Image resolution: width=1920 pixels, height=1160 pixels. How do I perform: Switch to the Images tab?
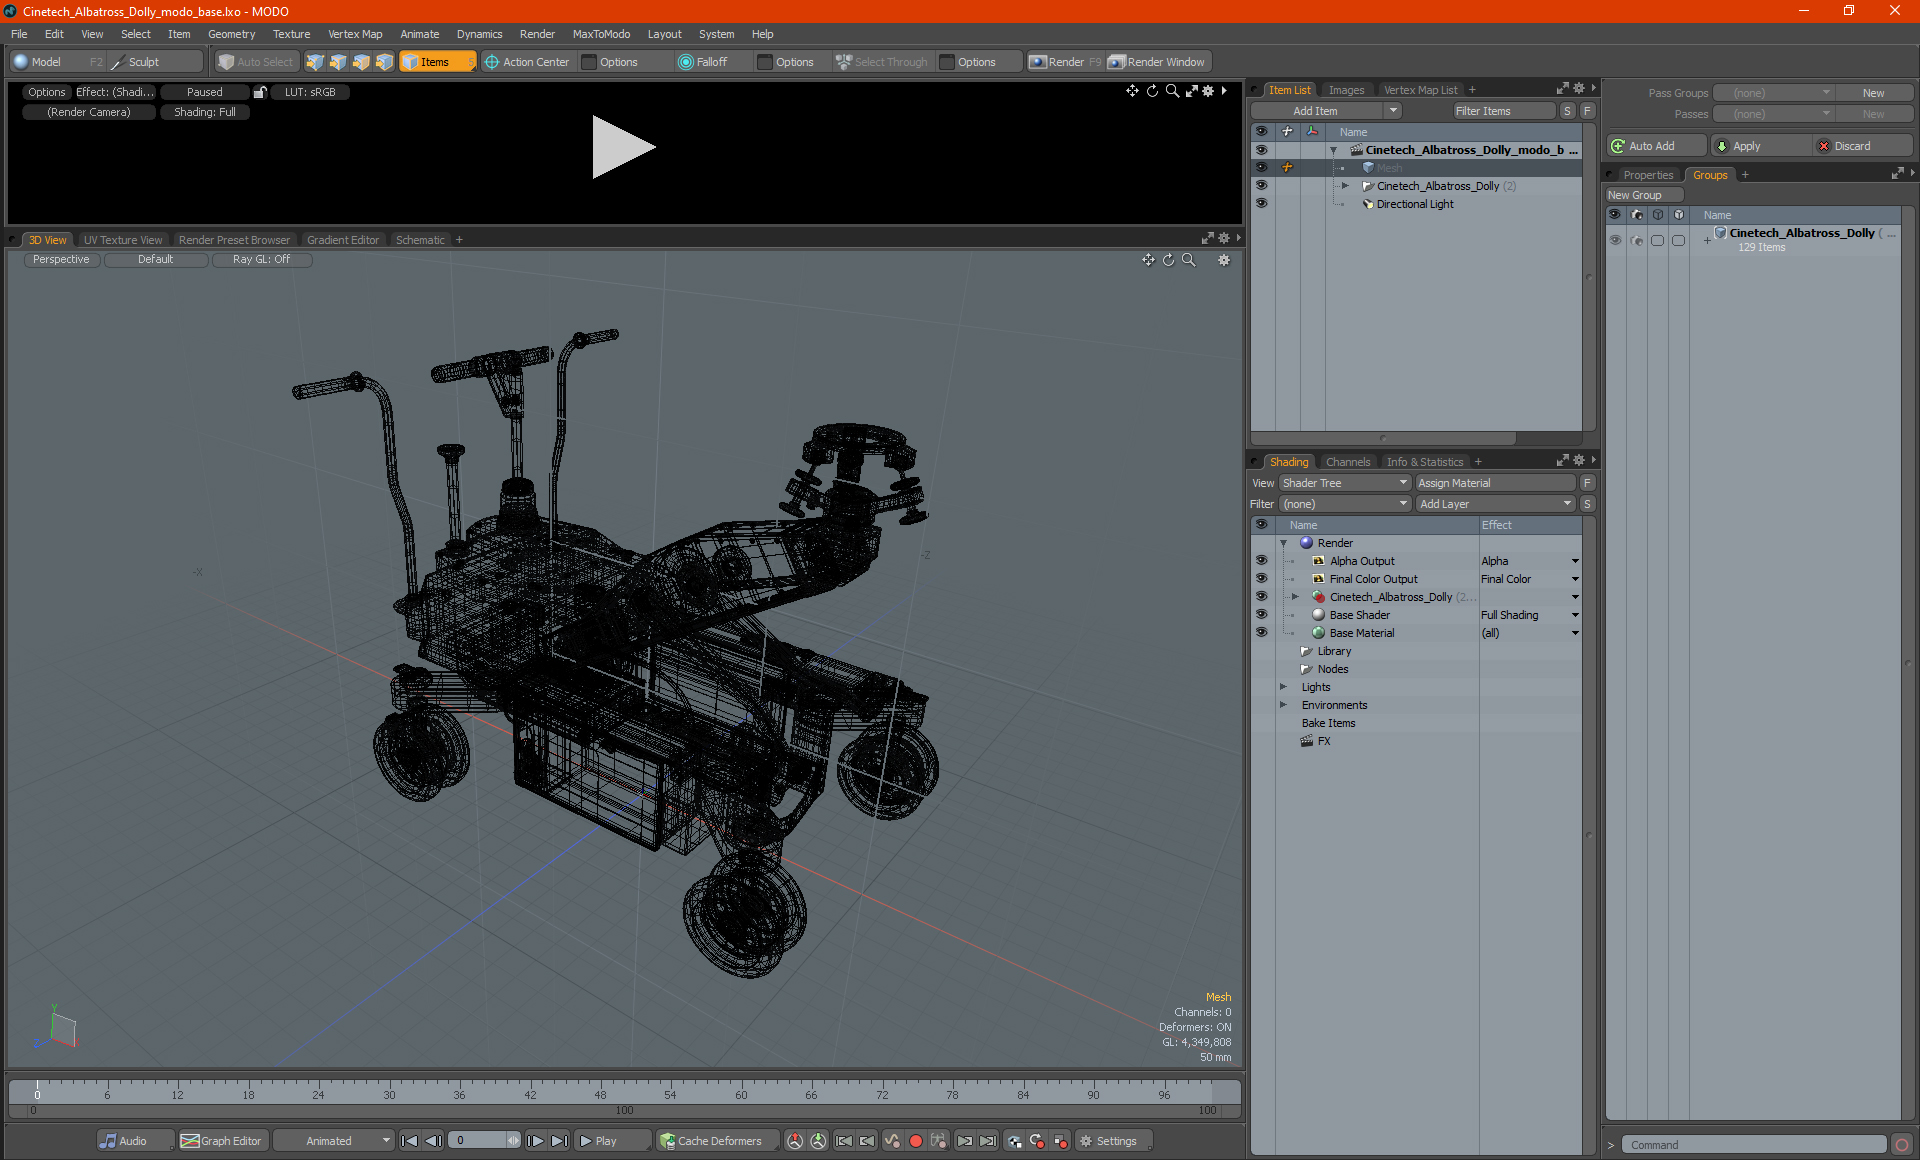[1346, 90]
